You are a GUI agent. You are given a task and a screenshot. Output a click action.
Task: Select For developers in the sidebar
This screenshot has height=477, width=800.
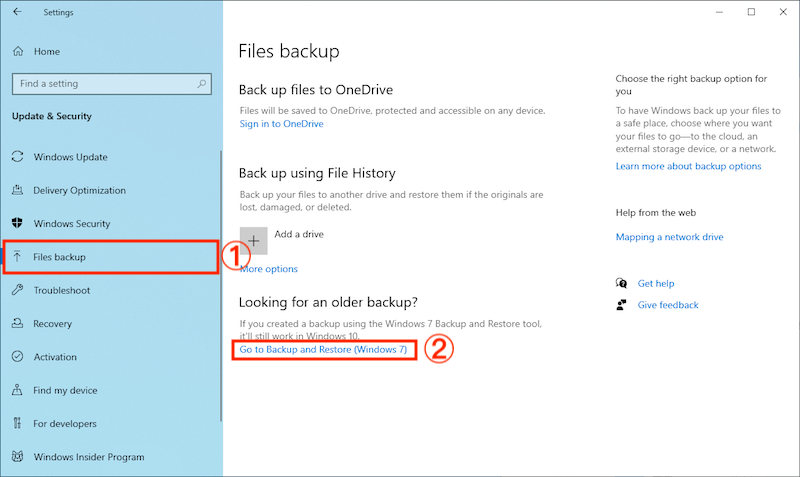tap(65, 423)
